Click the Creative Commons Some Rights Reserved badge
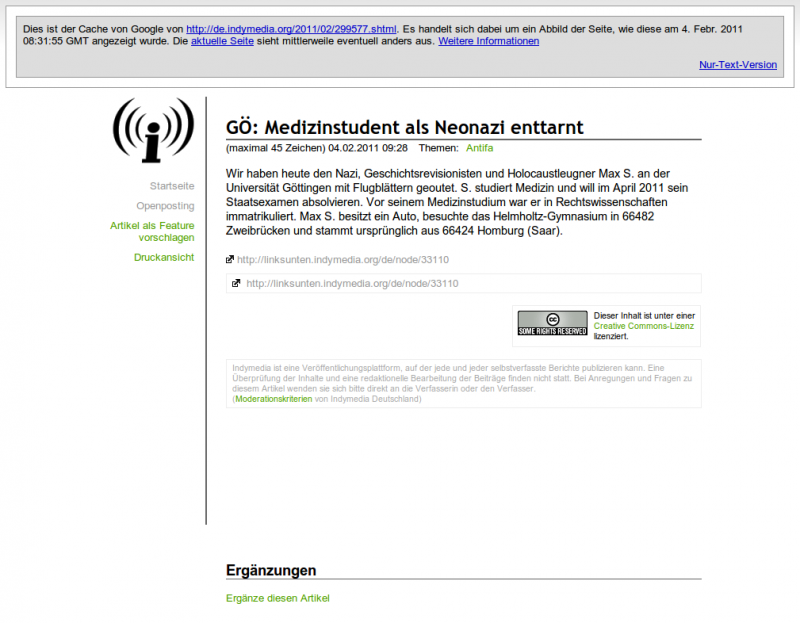Screen dimensions: 800x623 (x=552, y=324)
